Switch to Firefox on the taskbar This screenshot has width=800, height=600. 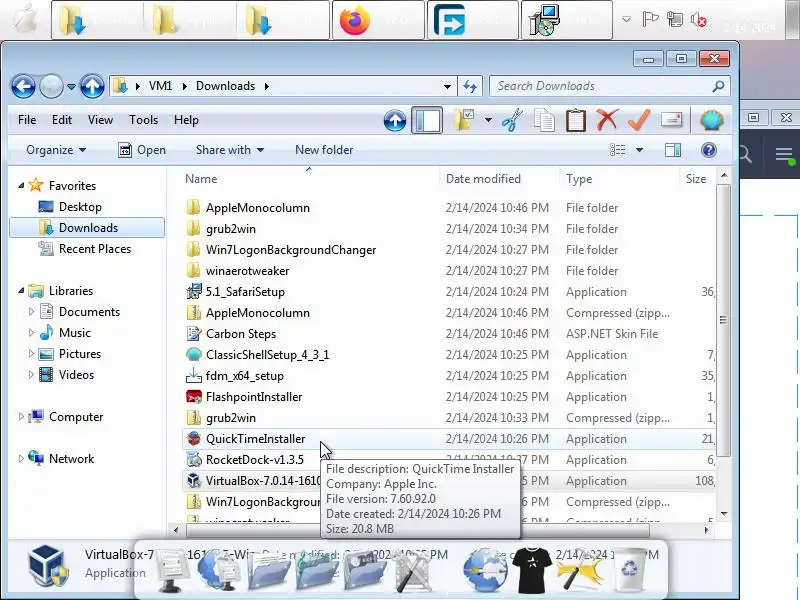coord(379,20)
